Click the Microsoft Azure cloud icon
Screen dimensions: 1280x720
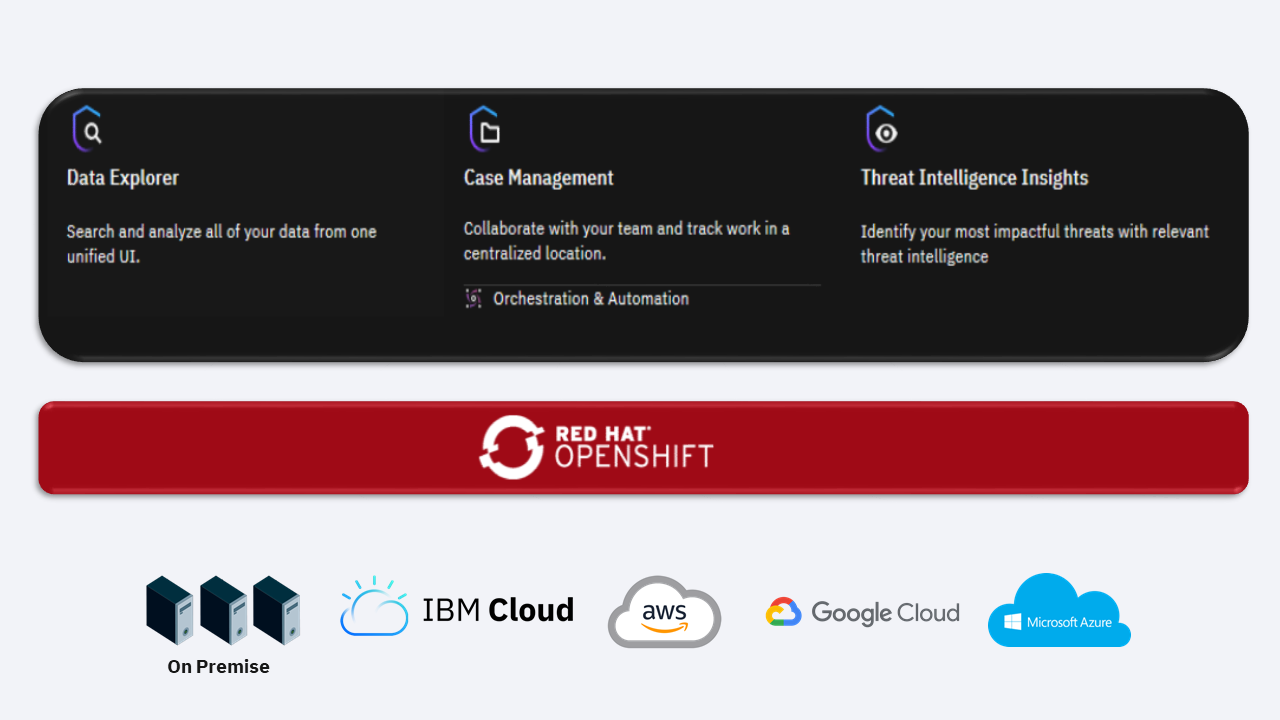[1059, 608]
